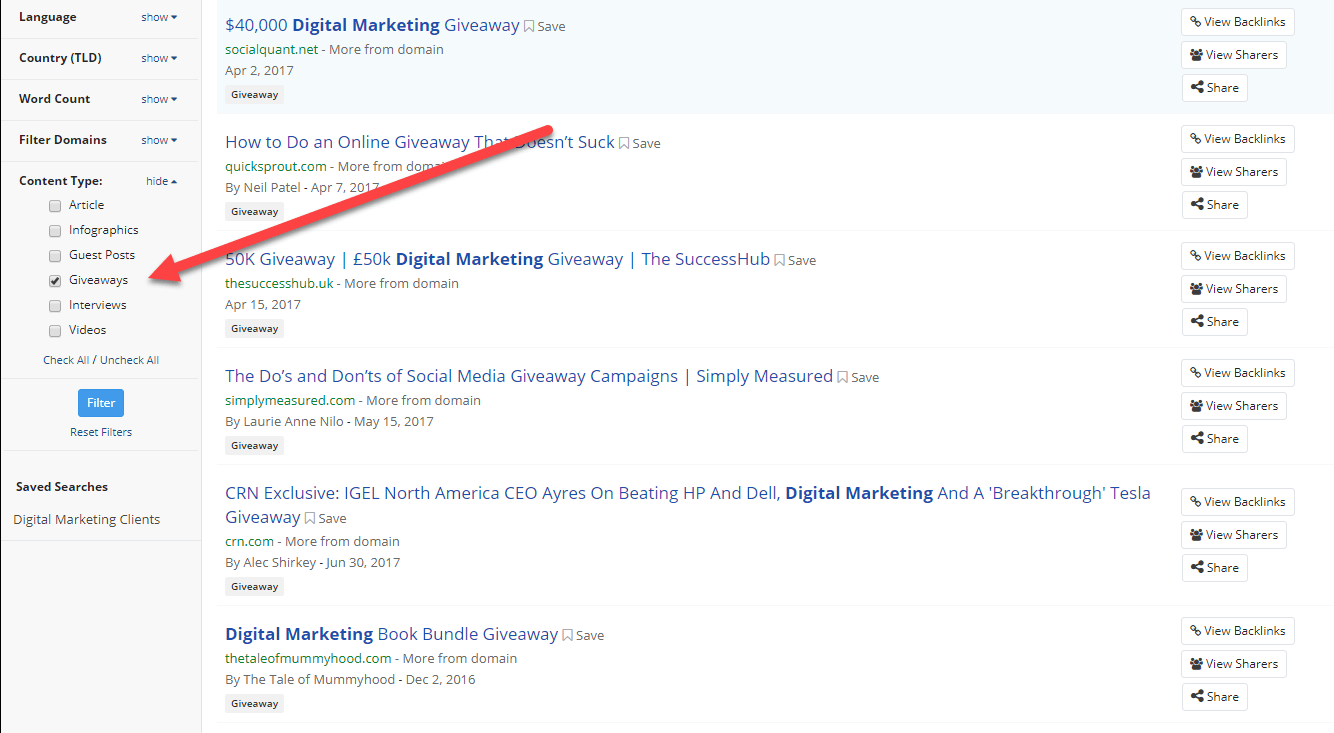Share the socialquant.net giveaway result

1215,88
